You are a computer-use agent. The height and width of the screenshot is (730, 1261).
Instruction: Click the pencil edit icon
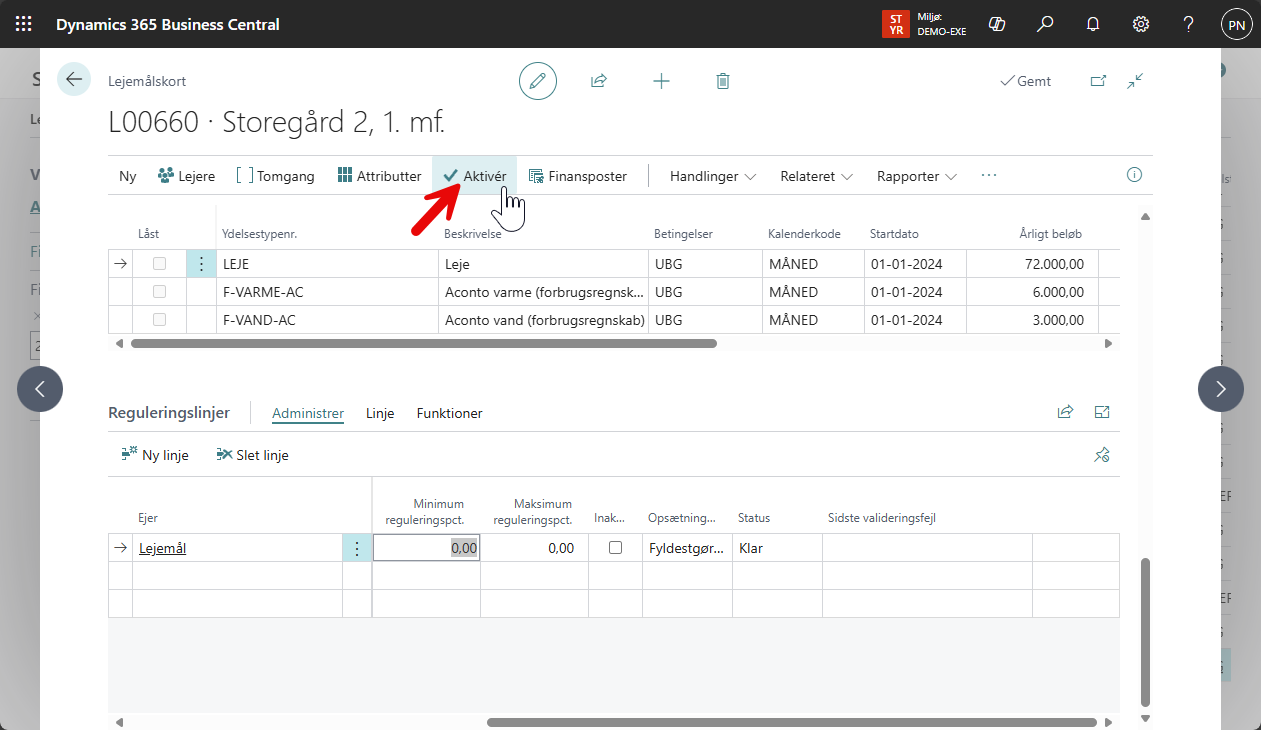pos(538,81)
